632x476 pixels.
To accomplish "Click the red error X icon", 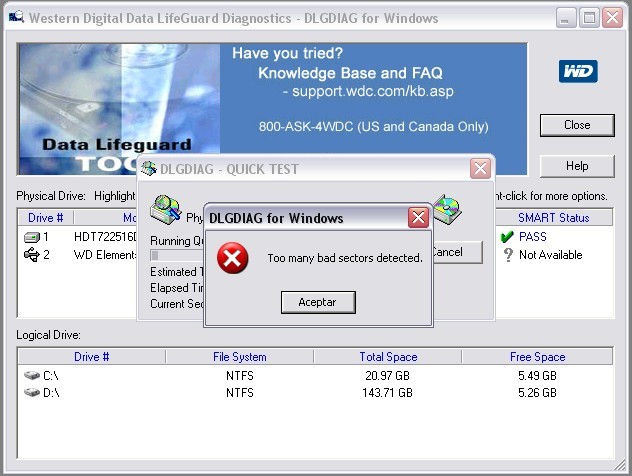I will tap(233, 258).
